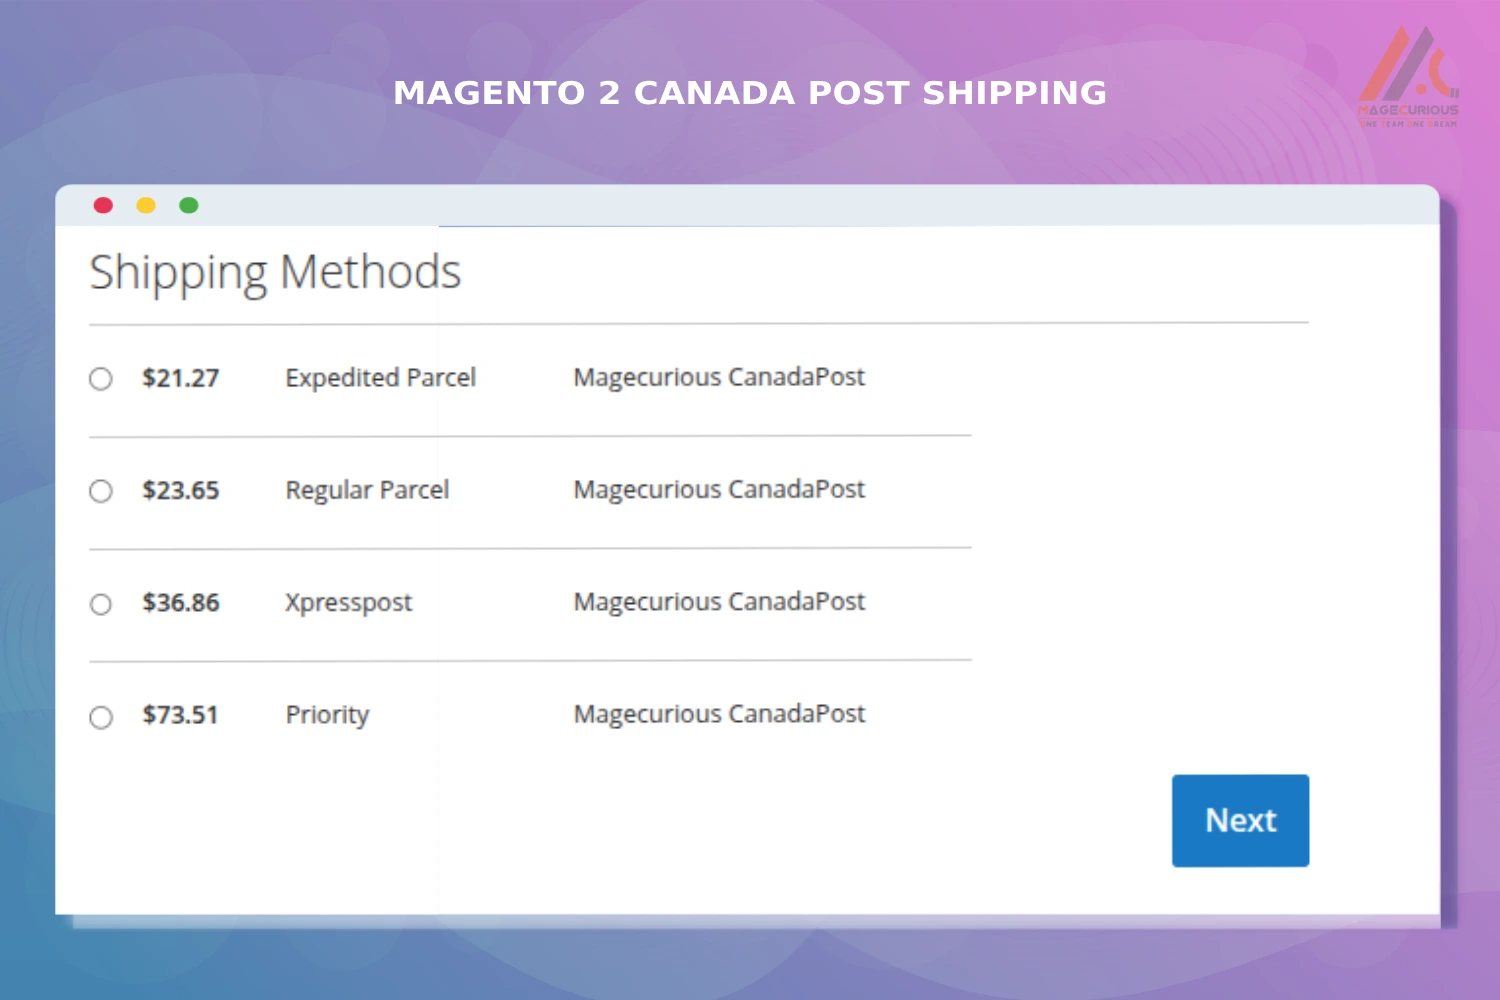Image resolution: width=1500 pixels, height=1000 pixels.
Task: Click the $21.27 price label
Action: 180,378
